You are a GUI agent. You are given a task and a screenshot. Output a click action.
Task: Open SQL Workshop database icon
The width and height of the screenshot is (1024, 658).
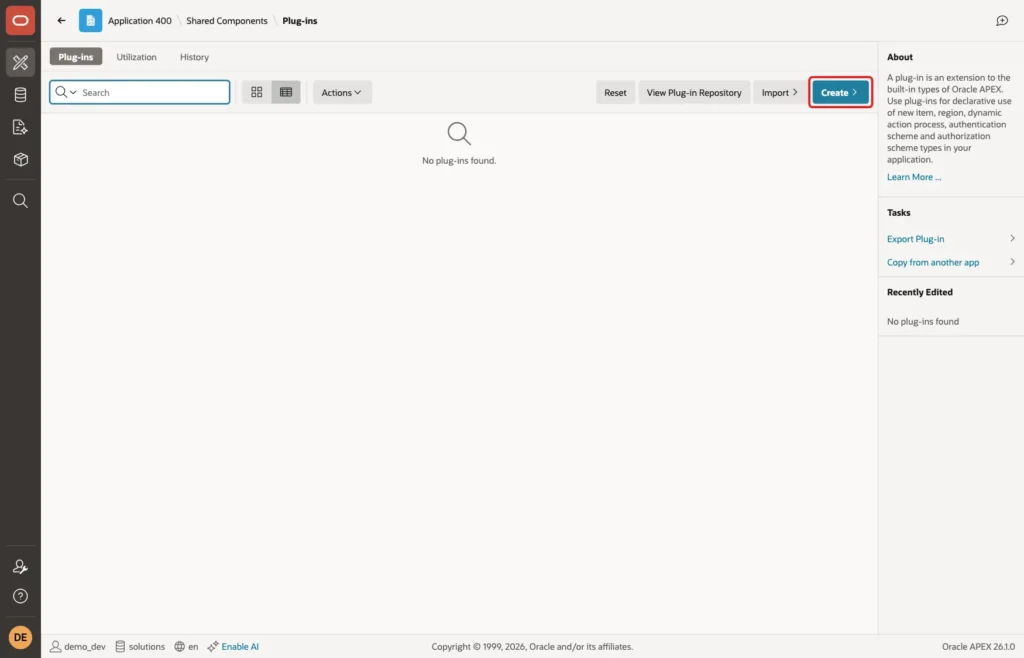click(20, 95)
